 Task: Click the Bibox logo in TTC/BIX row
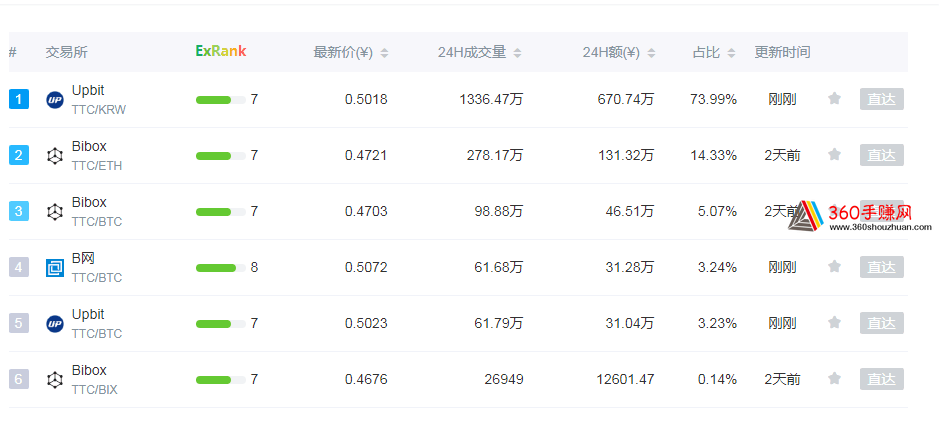tap(54, 379)
